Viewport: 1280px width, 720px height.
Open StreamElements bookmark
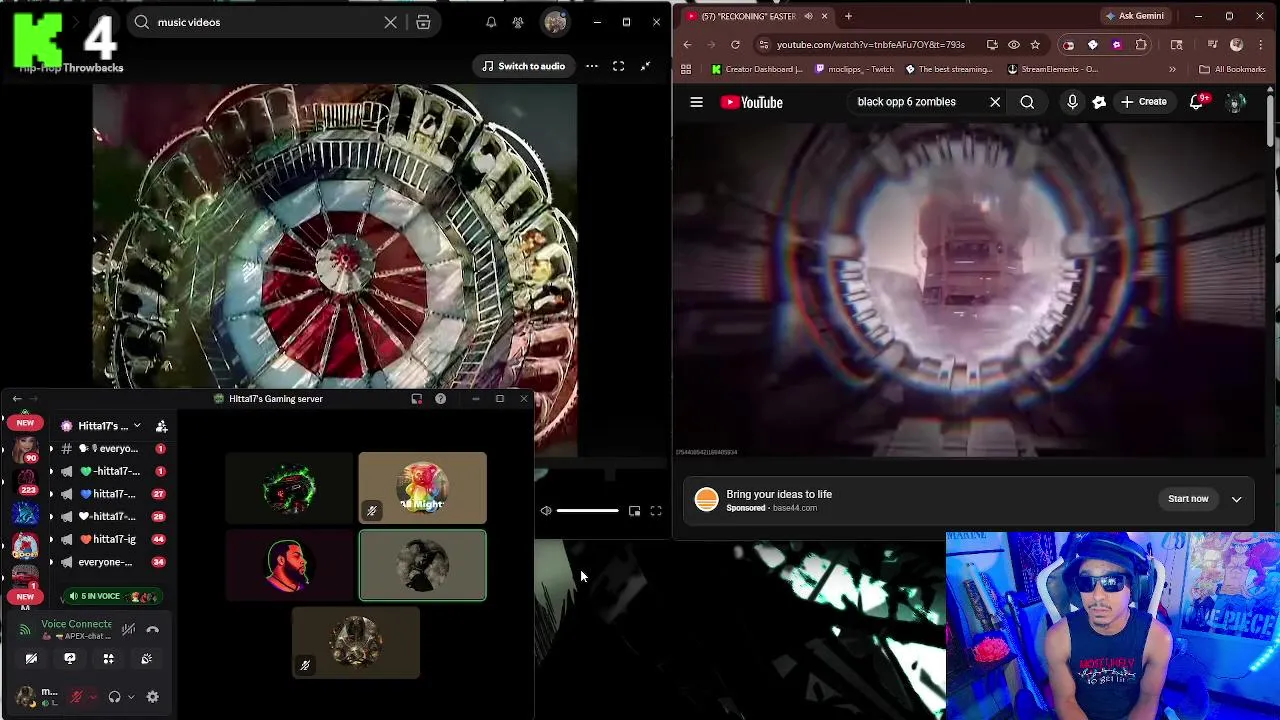1053,69
